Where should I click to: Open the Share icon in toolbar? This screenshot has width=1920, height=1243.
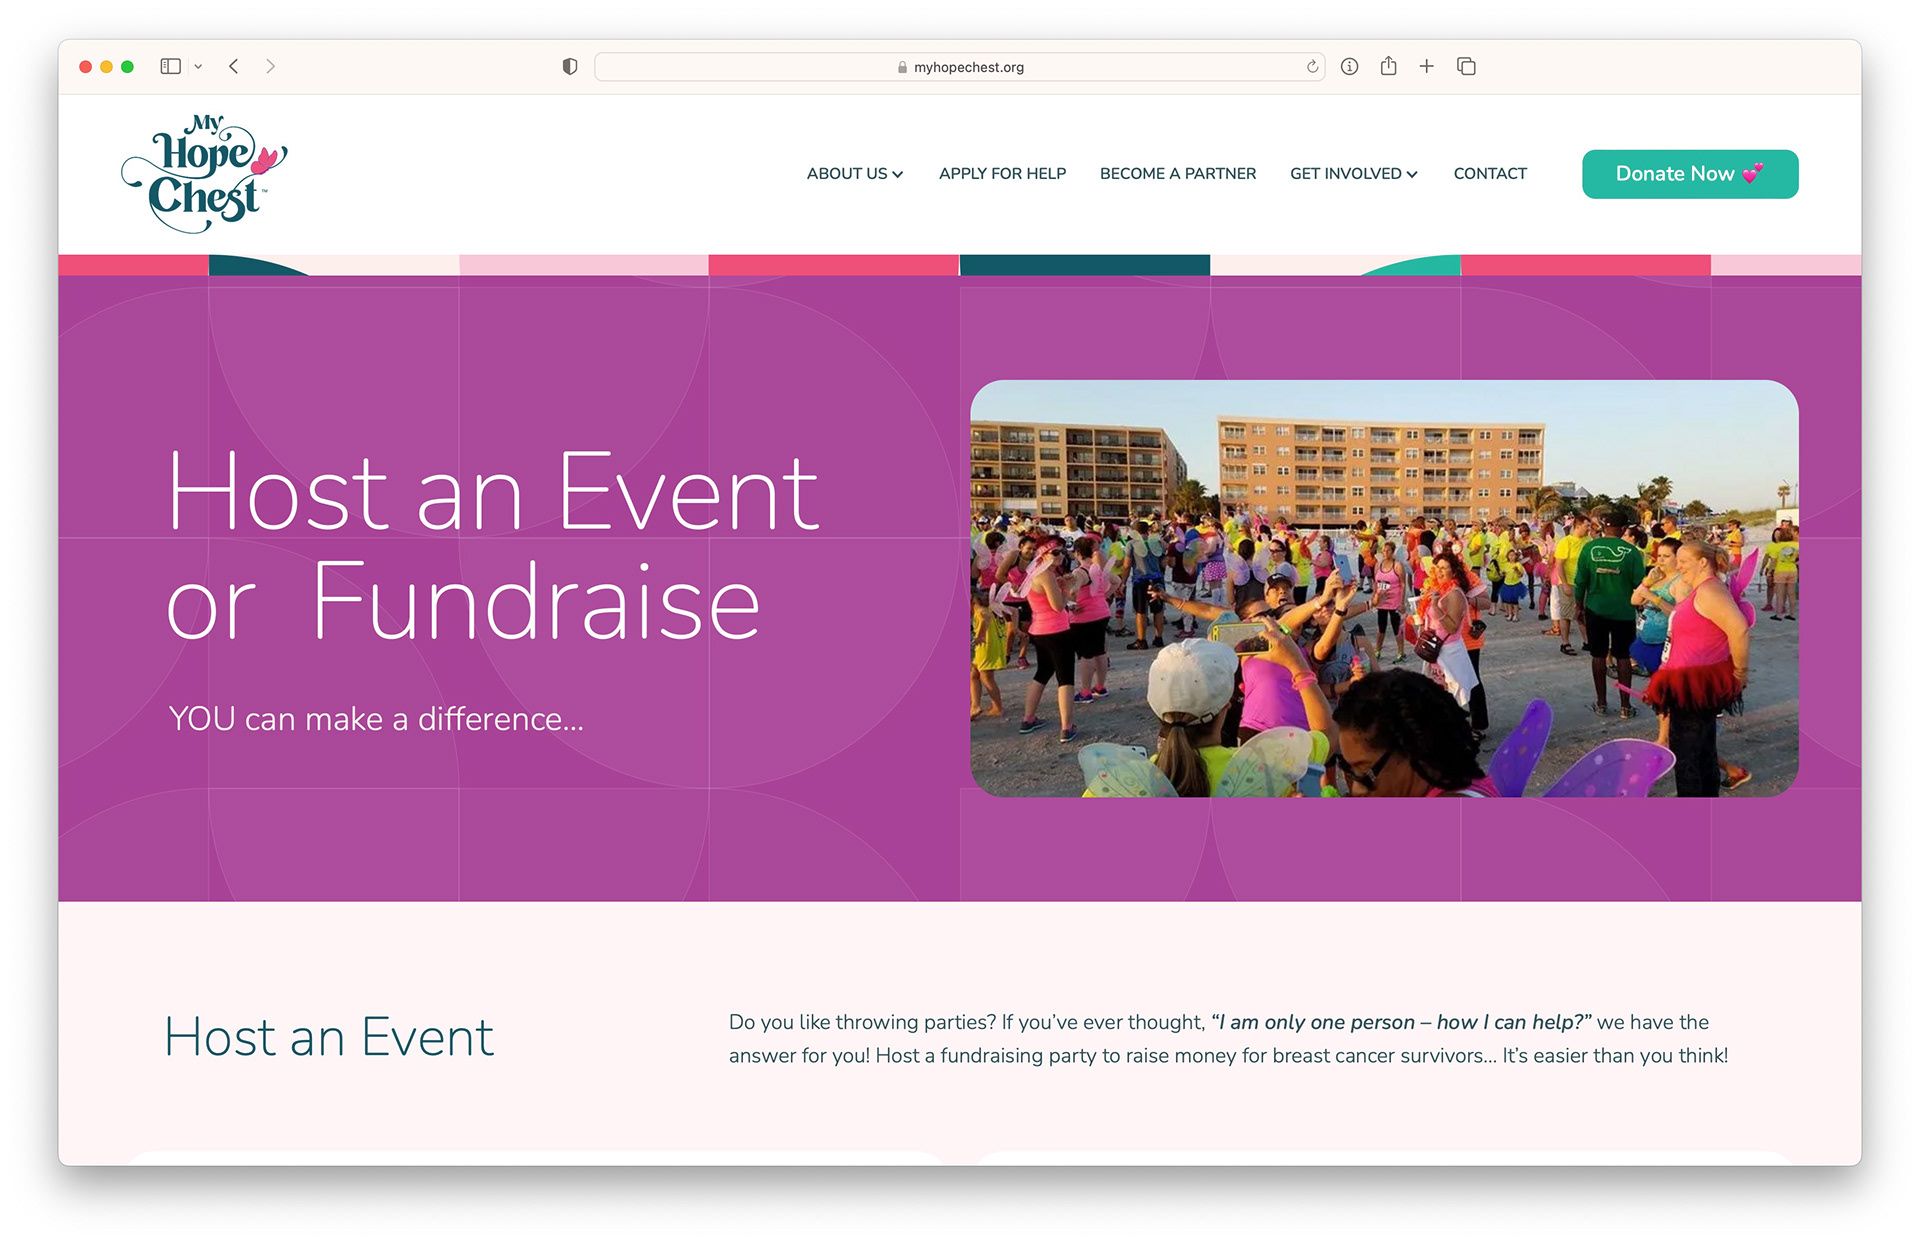pyautogui.click(x=1388, y=67)
